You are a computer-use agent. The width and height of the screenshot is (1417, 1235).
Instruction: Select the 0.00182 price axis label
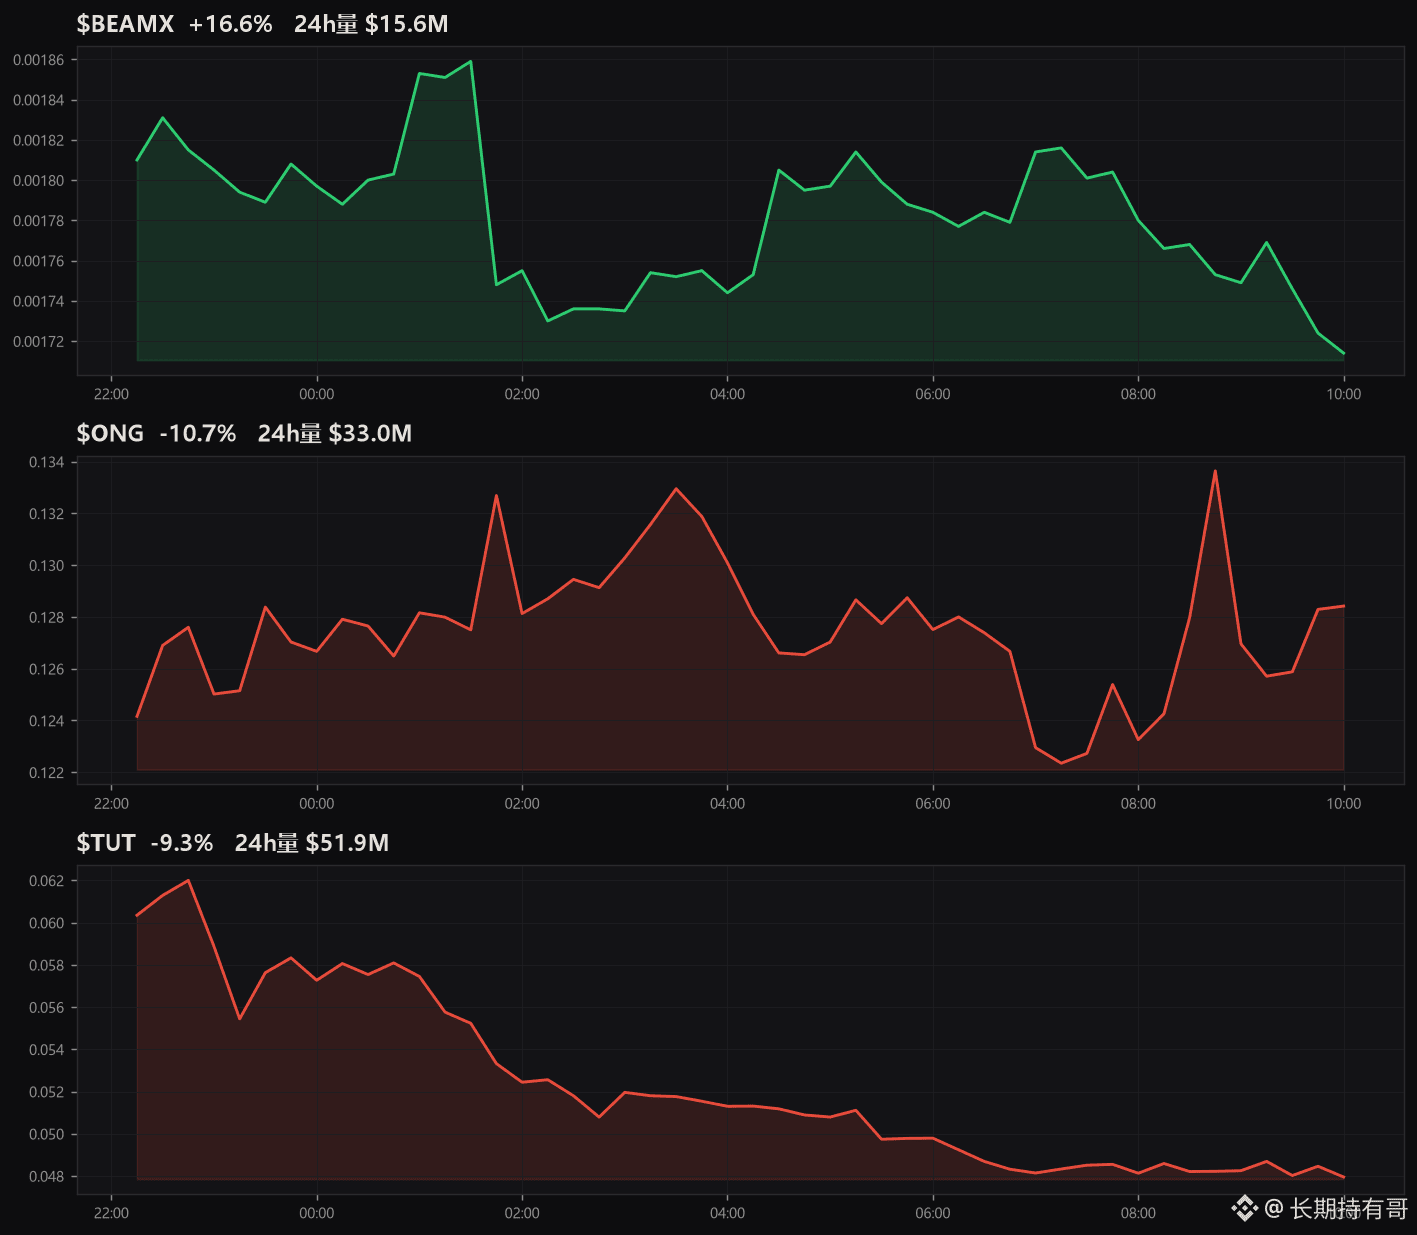tap(39, 140)
